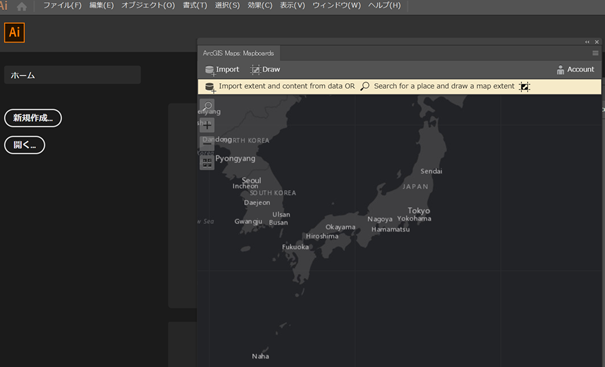The image size is (605, 367).
Task: Switch to ArcGIS Maps: Mapboards tab
Action: 238,53
